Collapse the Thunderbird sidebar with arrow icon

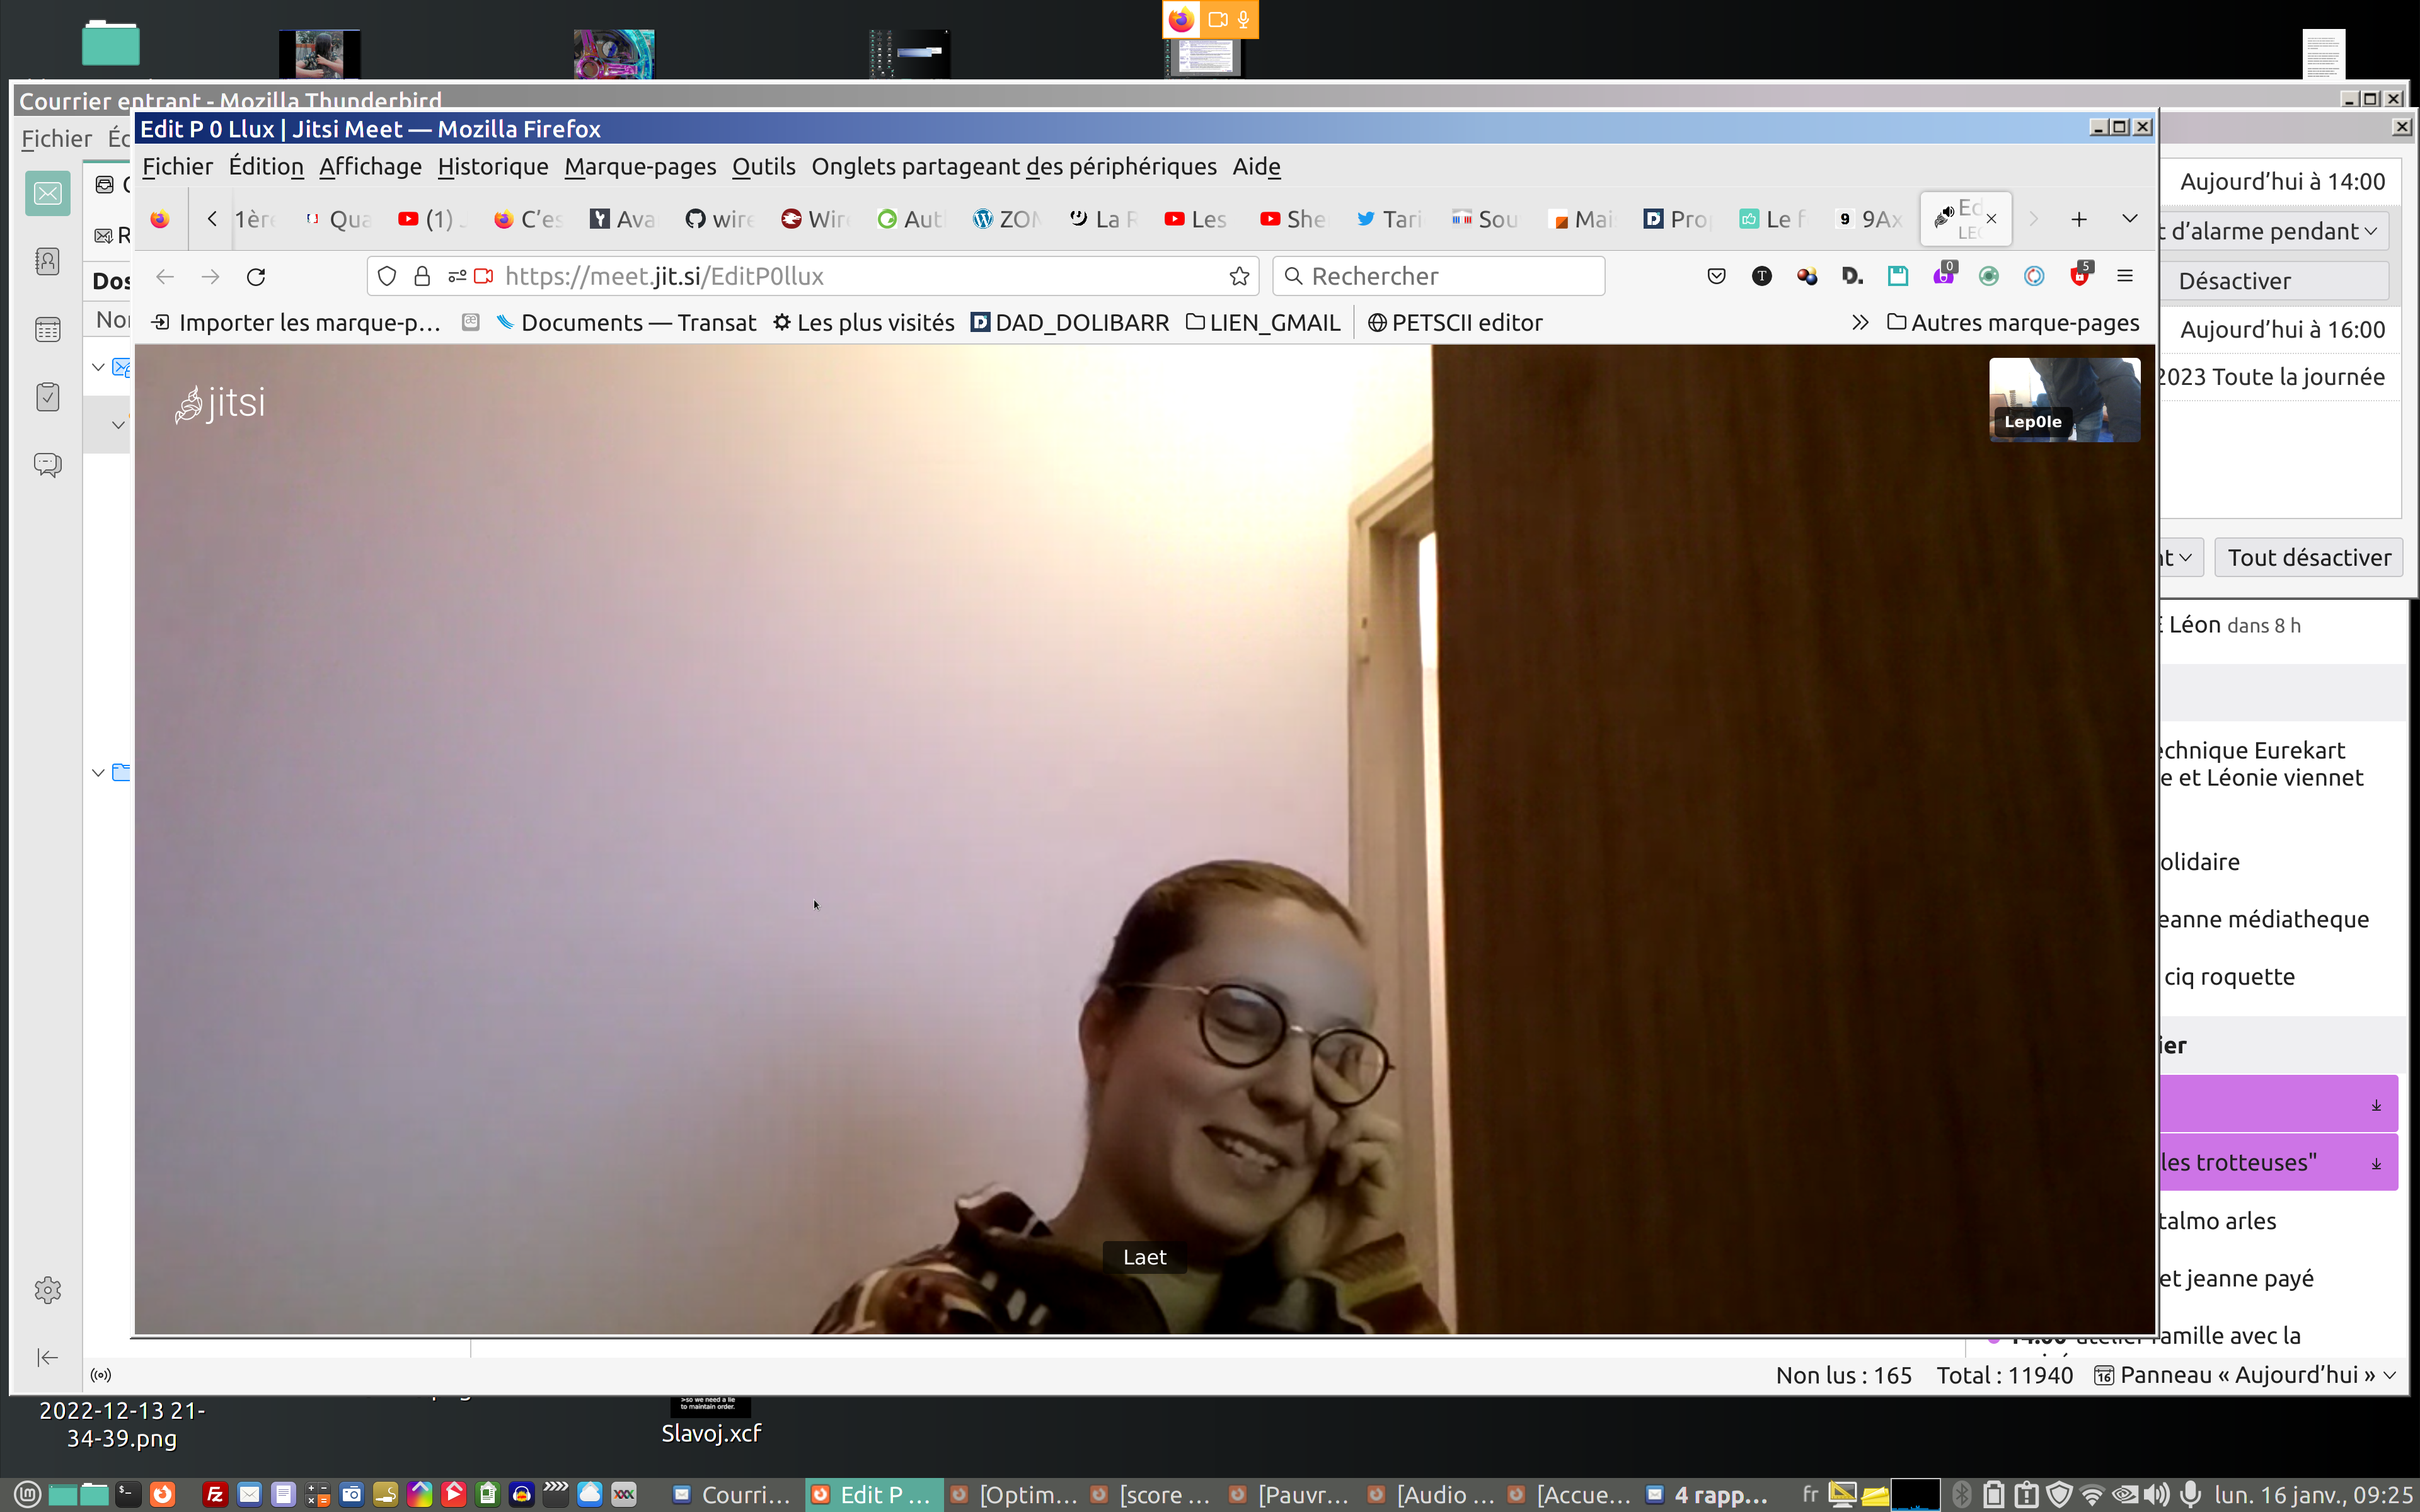pyautogui.click(x=47, y=1357)
